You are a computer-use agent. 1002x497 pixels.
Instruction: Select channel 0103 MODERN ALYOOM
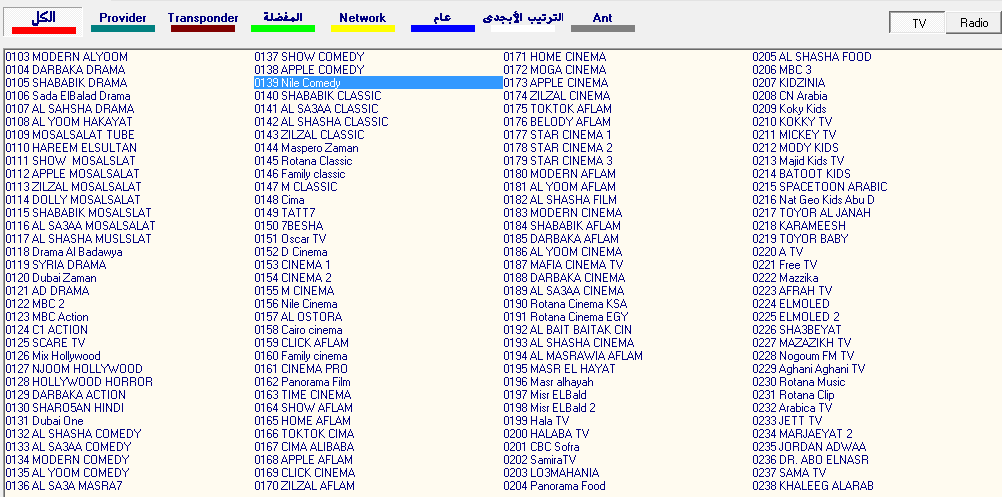point(66,57)
